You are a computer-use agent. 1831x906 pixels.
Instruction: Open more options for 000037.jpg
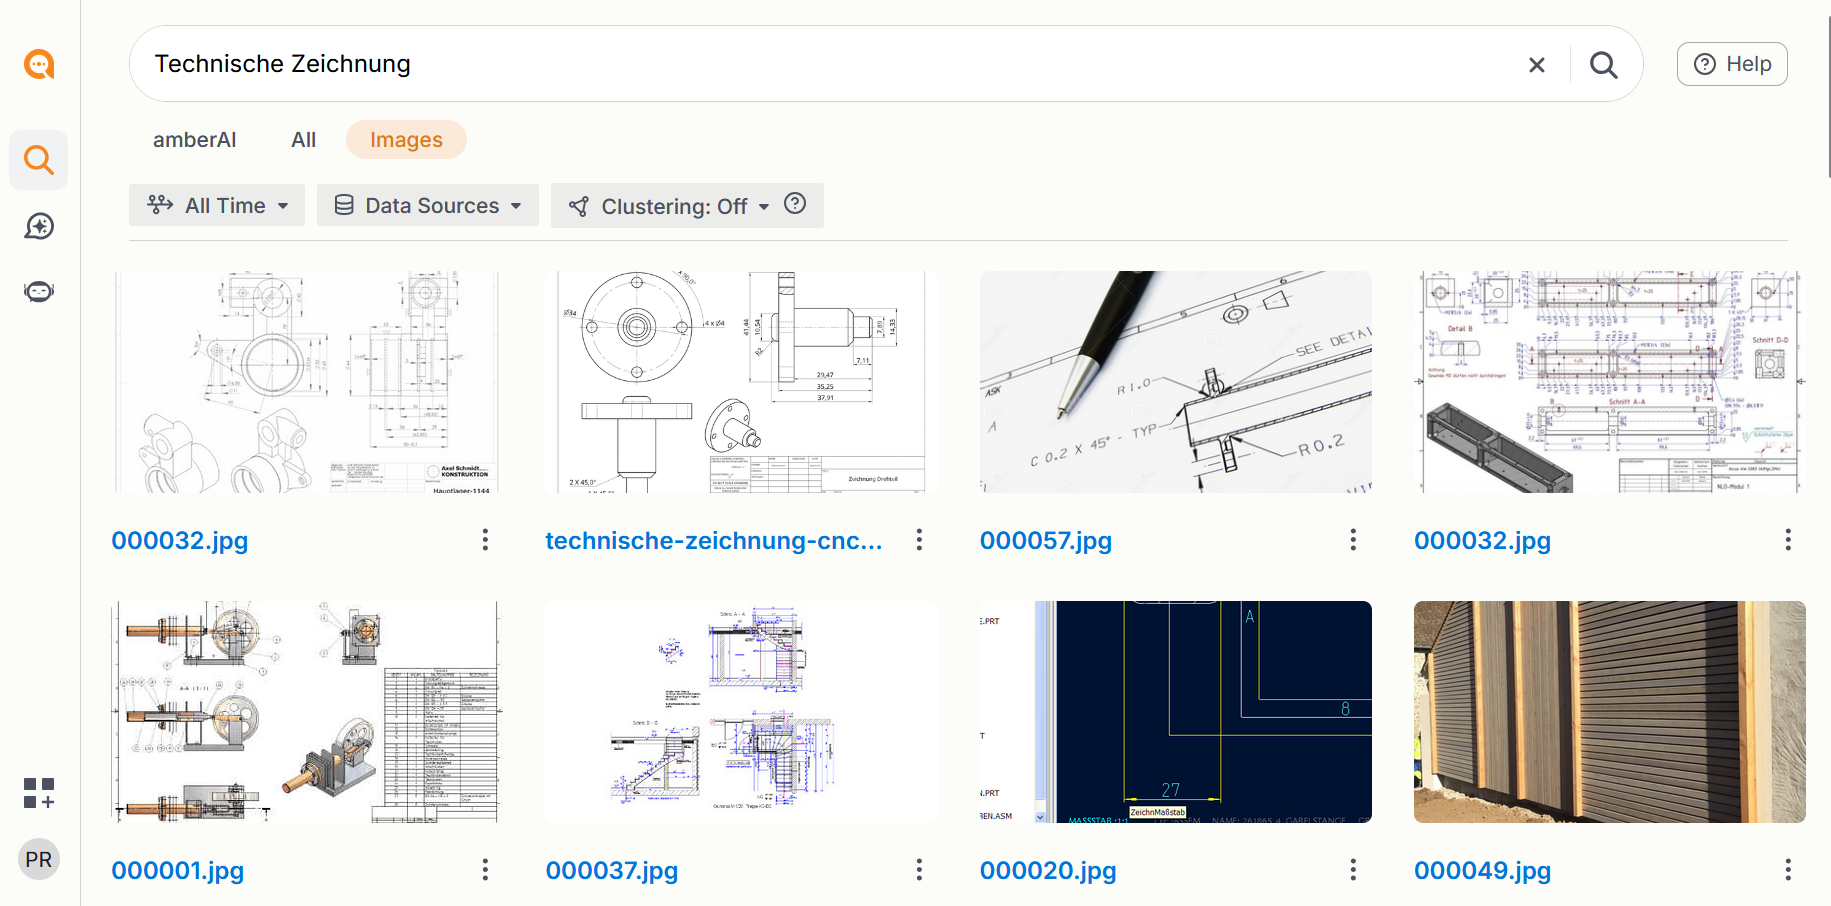coord(919,870)
